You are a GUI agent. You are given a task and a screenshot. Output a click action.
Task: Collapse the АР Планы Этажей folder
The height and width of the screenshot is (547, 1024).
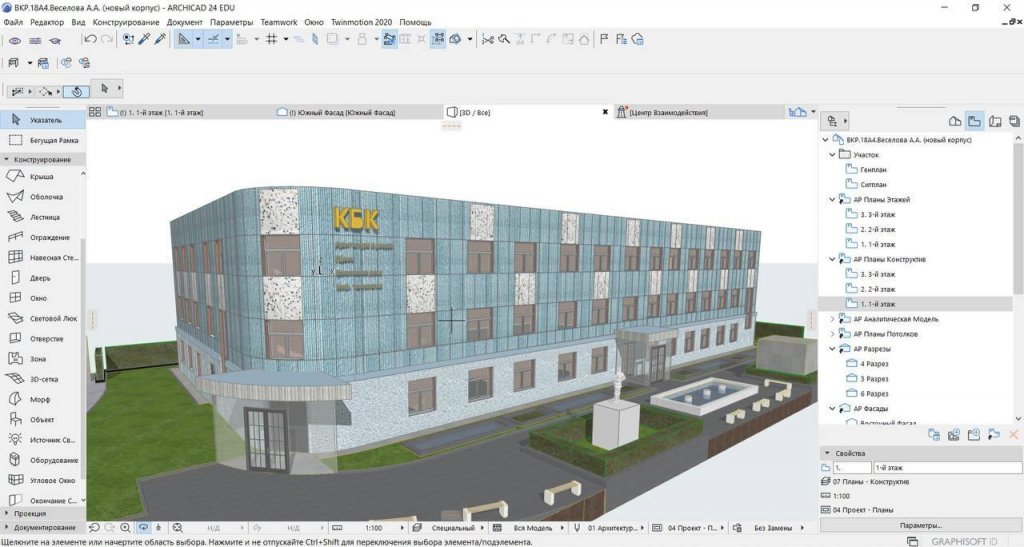832,199
